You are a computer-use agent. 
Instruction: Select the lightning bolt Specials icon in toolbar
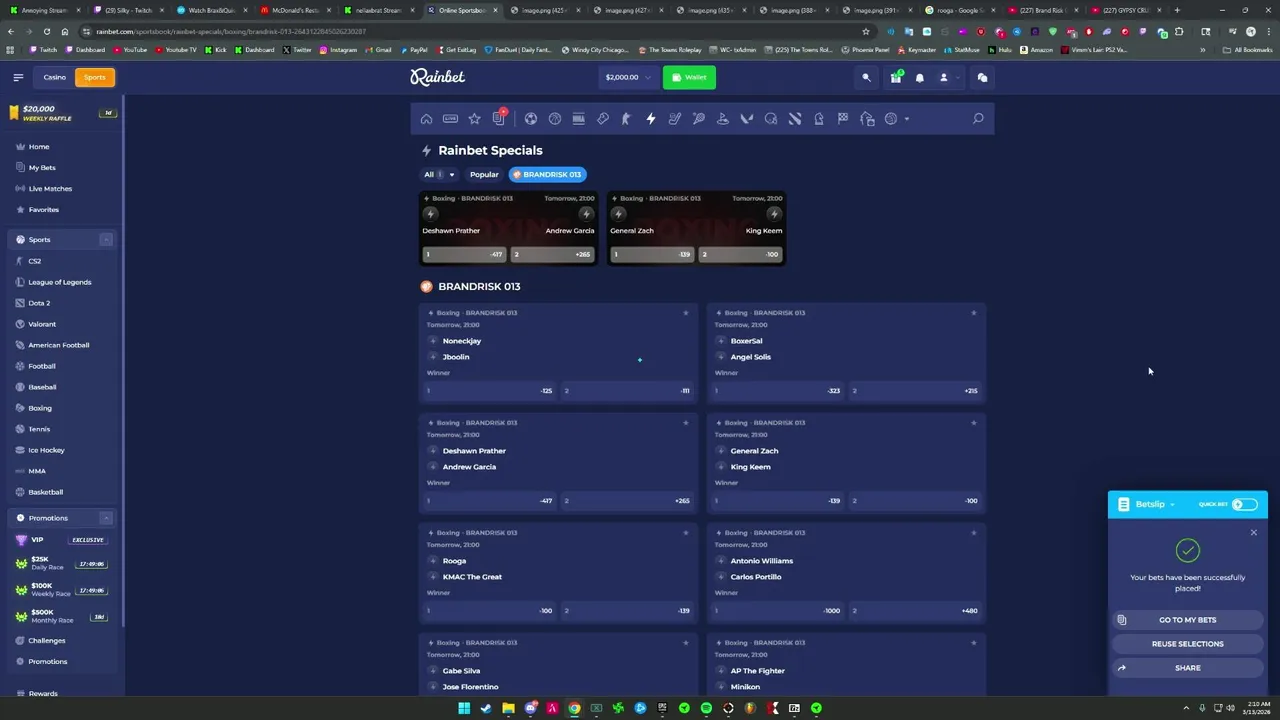[x=650, y=119]
